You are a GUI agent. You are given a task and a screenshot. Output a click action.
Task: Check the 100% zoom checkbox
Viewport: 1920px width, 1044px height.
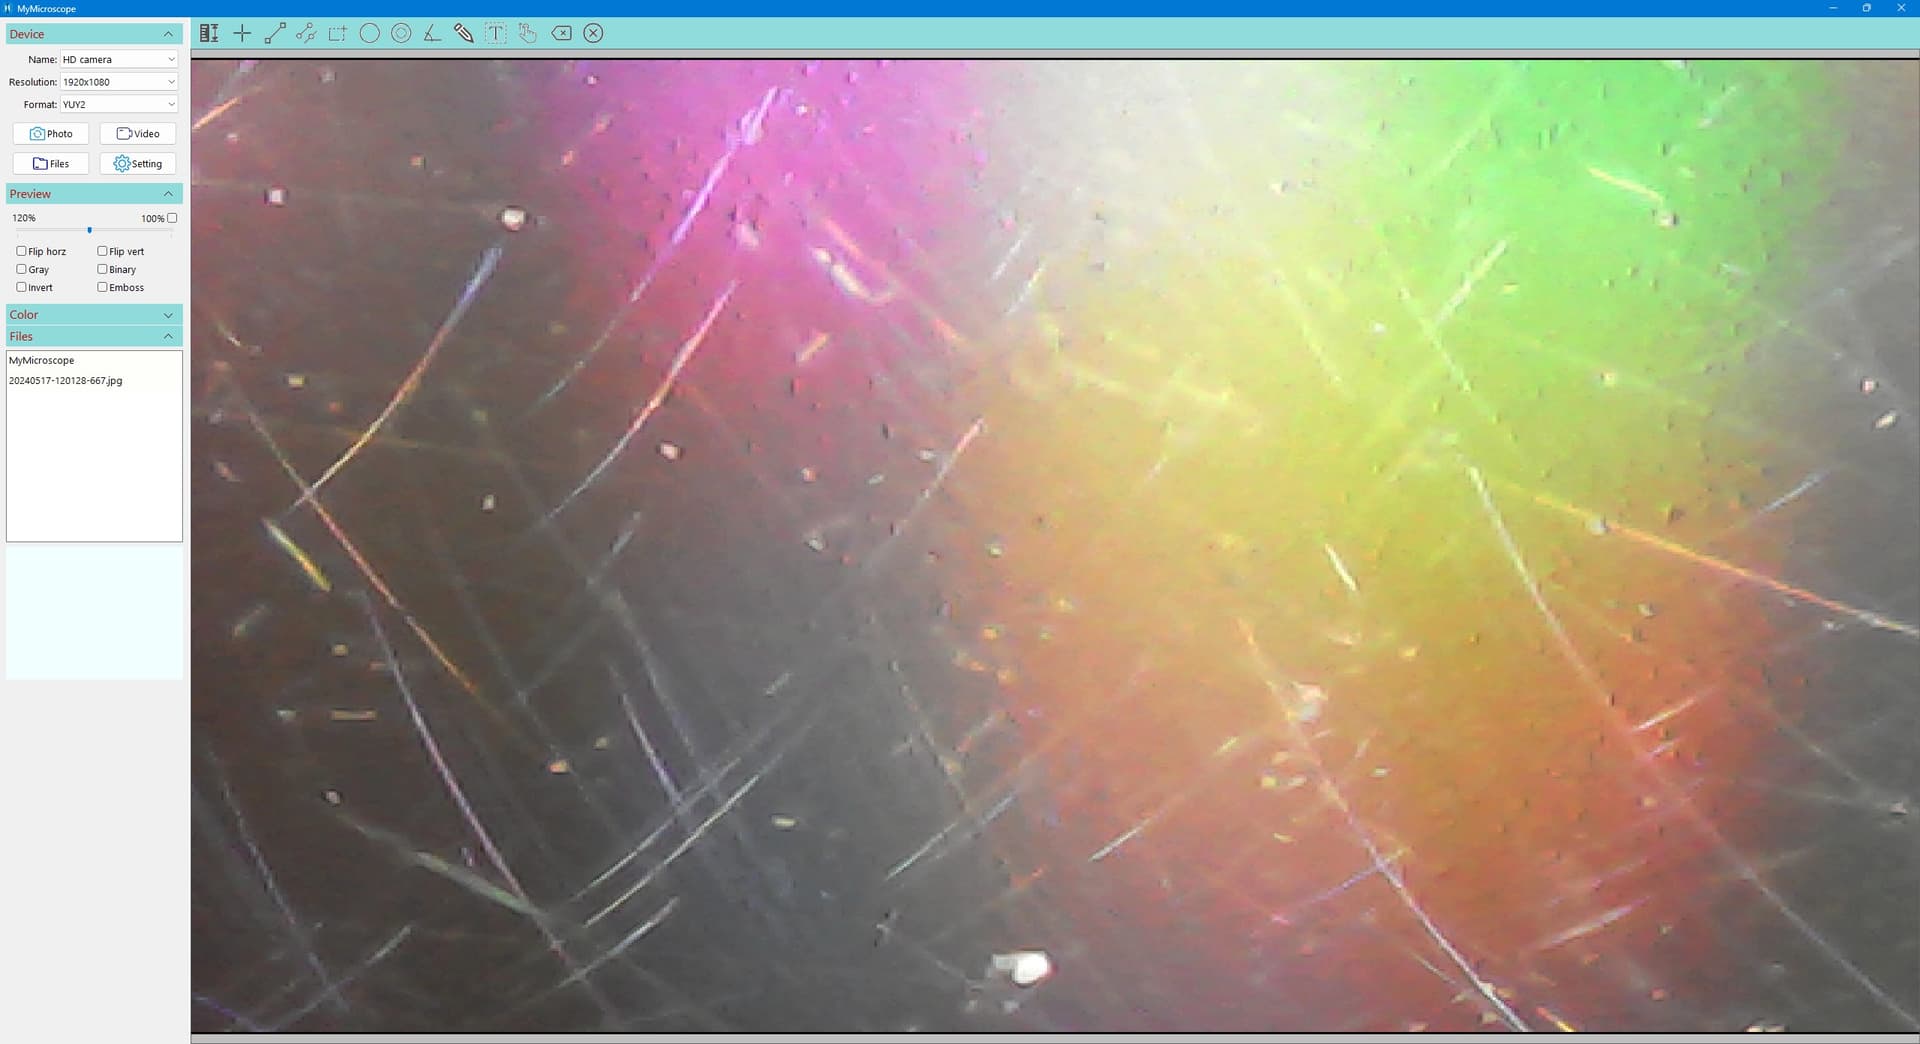[172, 218]
